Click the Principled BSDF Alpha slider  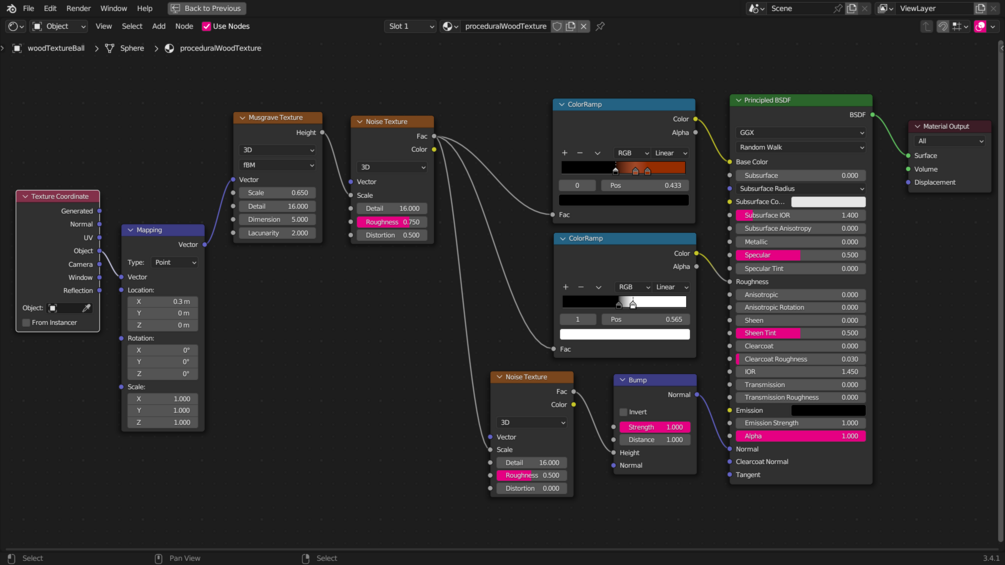pos(801,436)
